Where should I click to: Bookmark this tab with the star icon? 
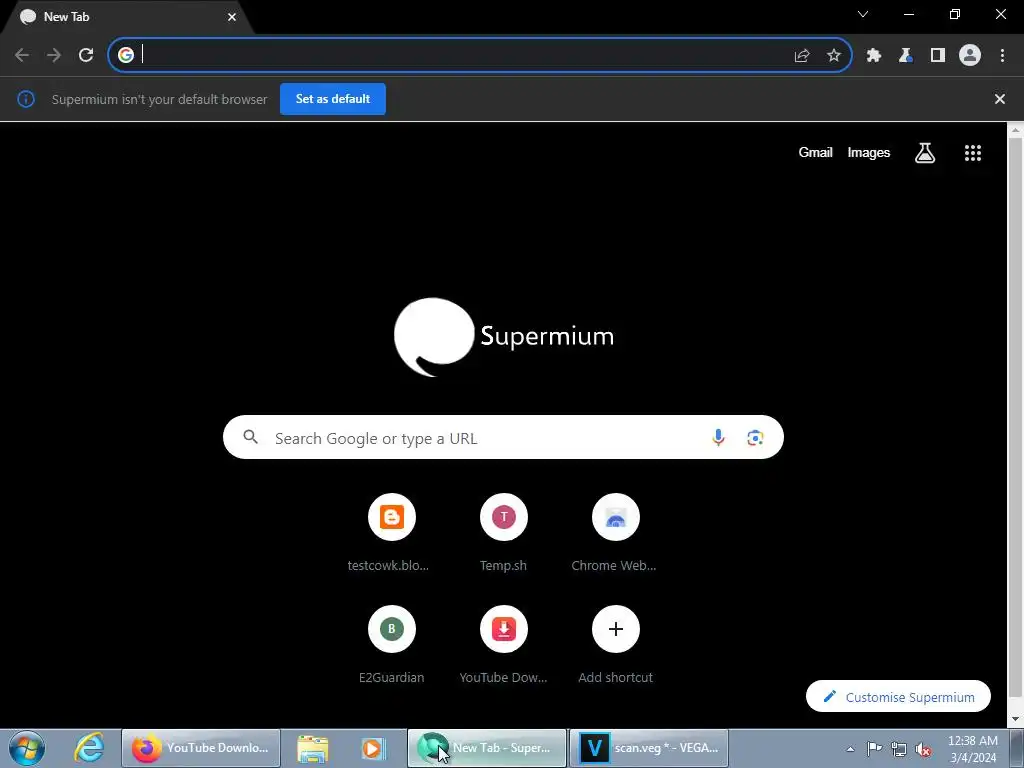click(x=834, y=56)
